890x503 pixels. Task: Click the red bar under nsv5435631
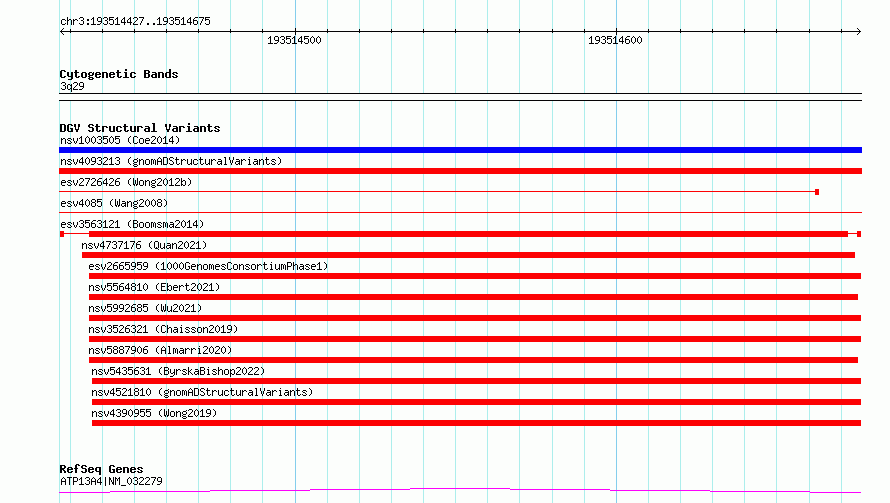pos(476,381)
